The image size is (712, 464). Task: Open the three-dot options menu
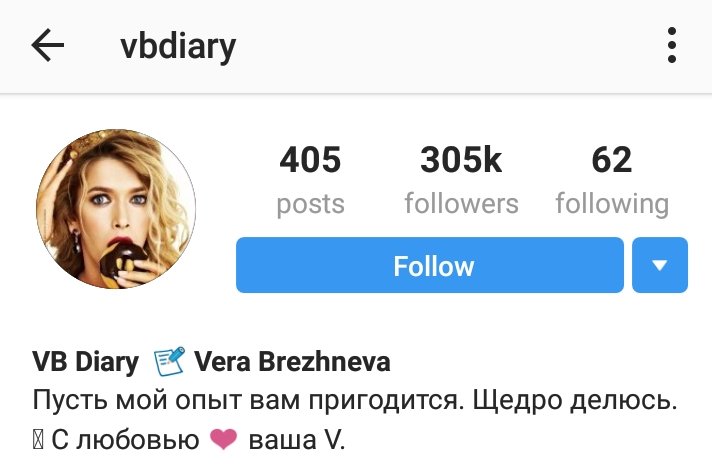(672, 45)
